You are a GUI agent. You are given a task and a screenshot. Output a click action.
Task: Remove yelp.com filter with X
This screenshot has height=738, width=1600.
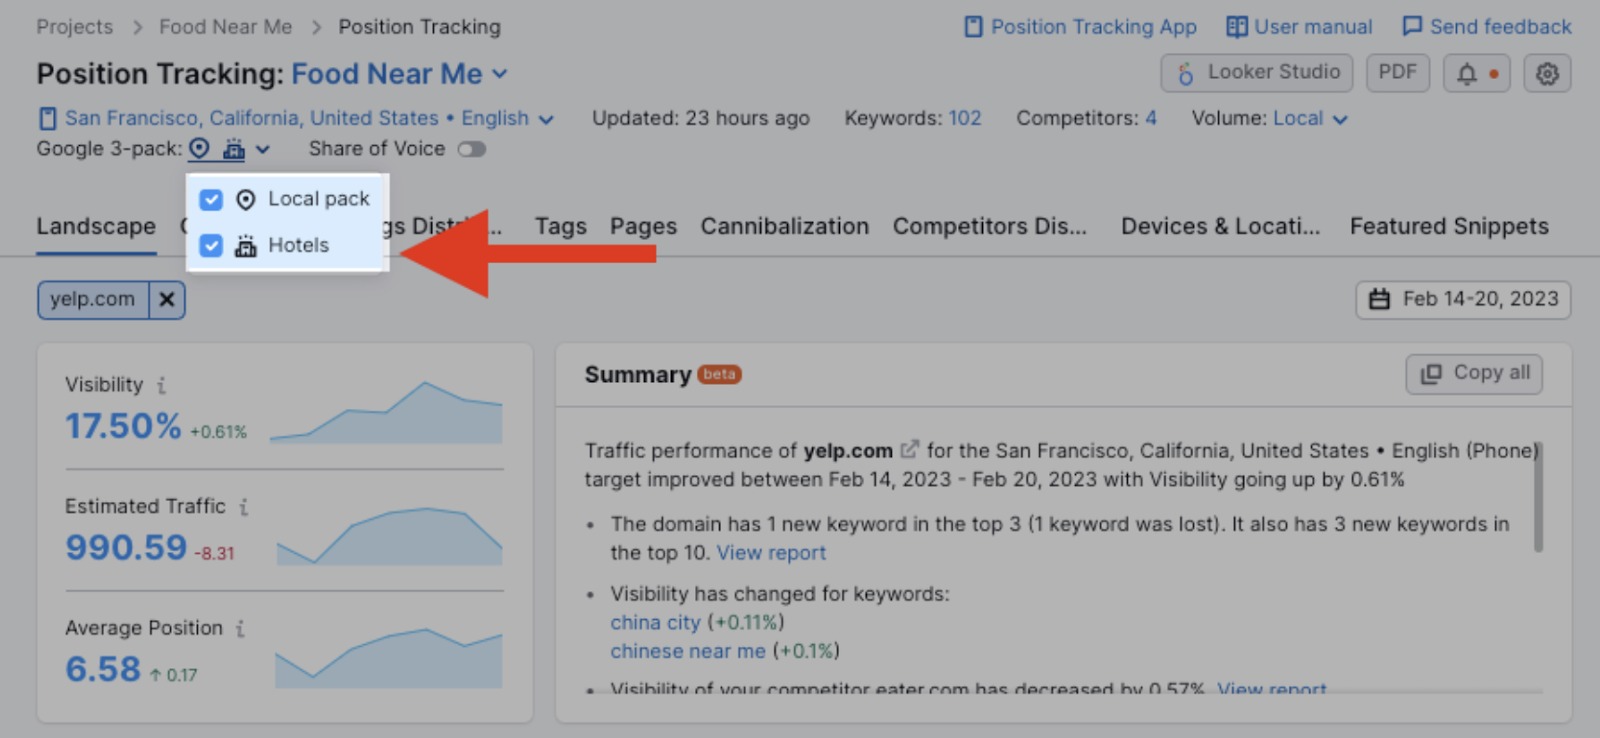tap(167, 300)
